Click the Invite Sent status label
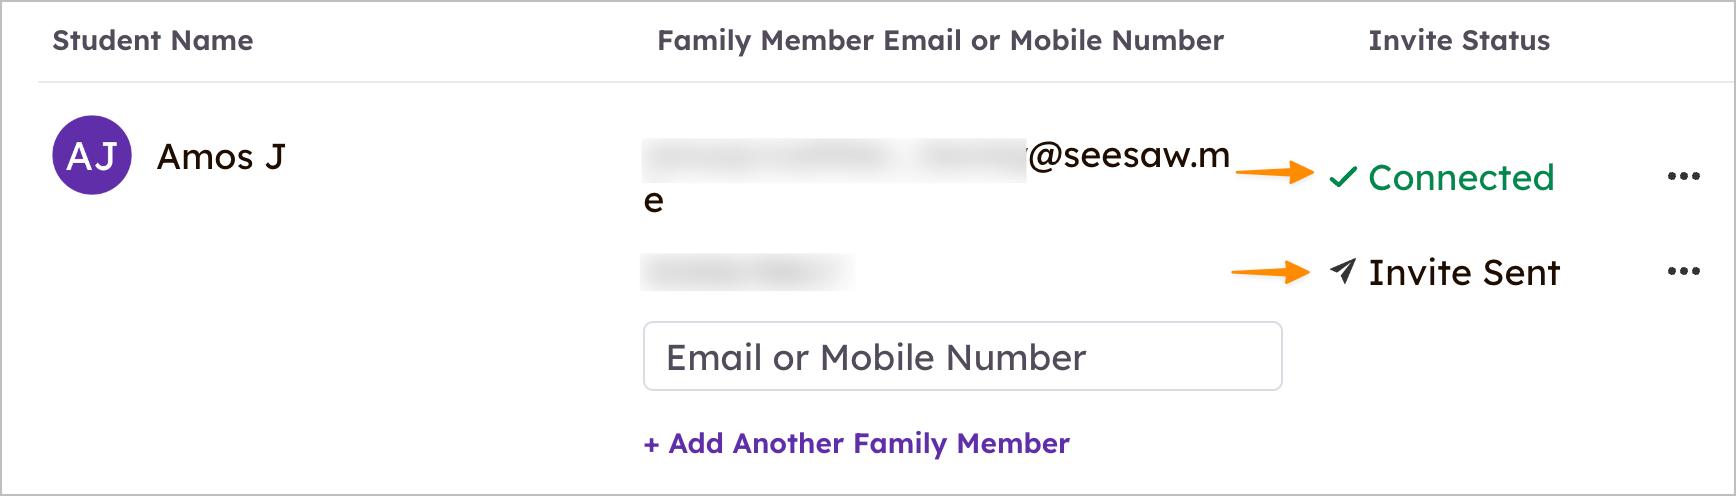This screenshot has width=1736, height=496. coord(1464,272)
